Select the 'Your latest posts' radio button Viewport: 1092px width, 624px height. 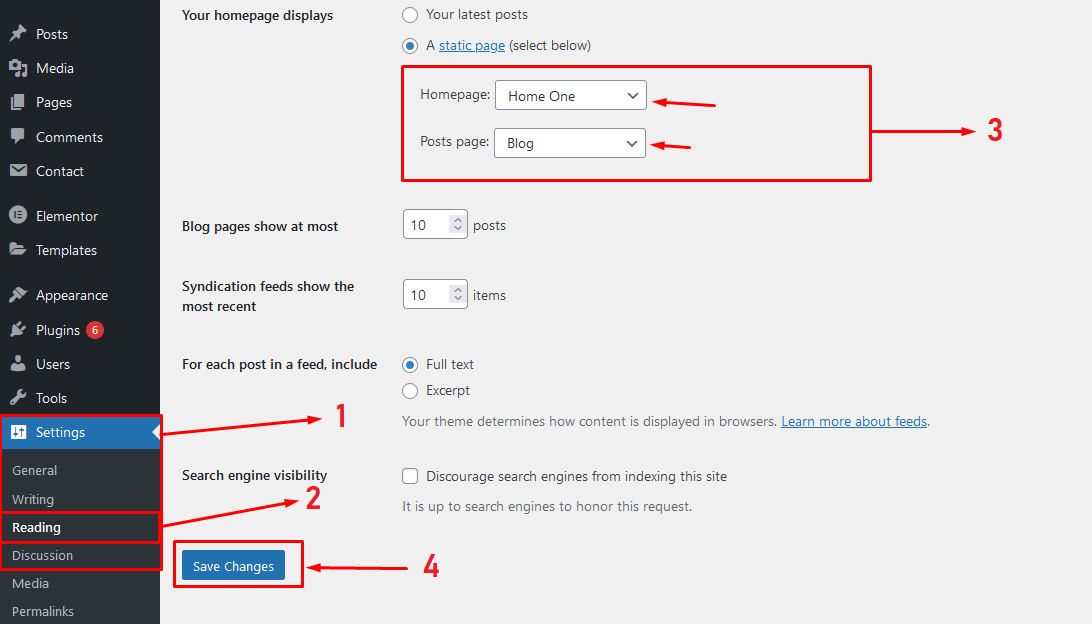tap(410, 15)
